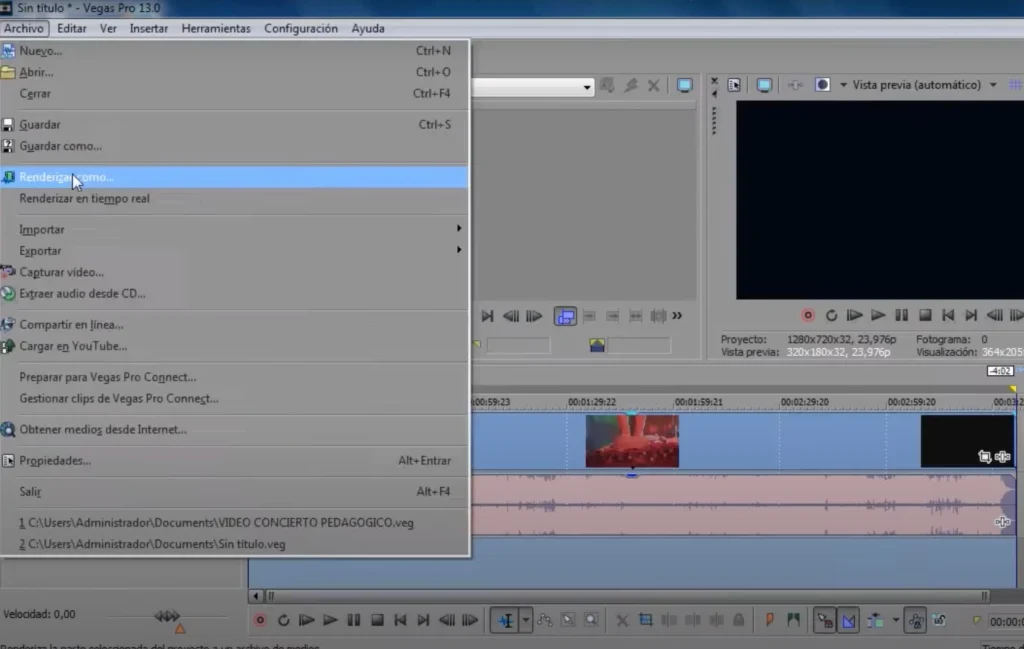Toggle snapping in the timeline toolbar
Viewport: 1024px width, 649px height.
(x=825, y=620)
